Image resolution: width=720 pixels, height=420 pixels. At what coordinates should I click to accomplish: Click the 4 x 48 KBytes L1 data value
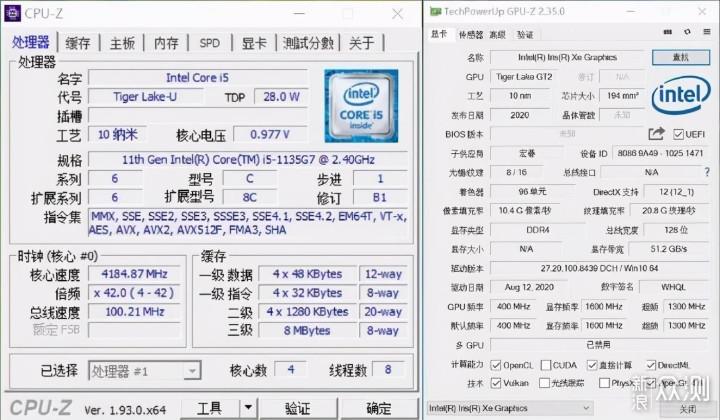307,274
